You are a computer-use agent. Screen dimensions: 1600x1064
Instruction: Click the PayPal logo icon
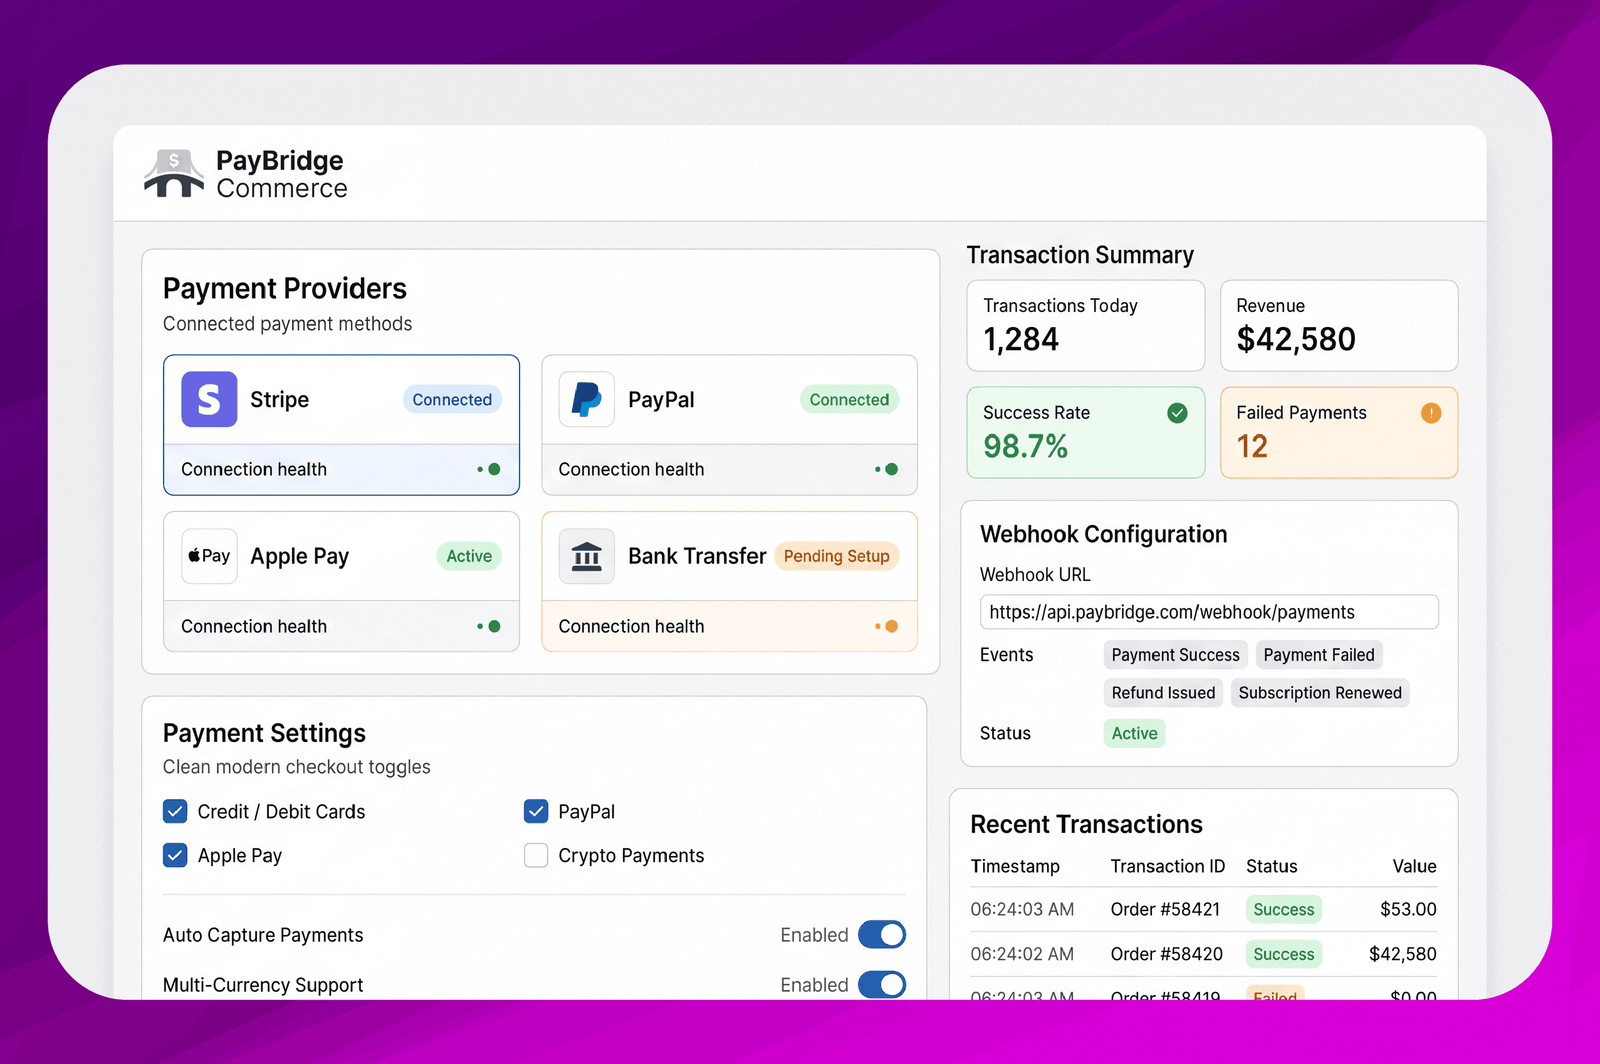click(x=586, y=399)
